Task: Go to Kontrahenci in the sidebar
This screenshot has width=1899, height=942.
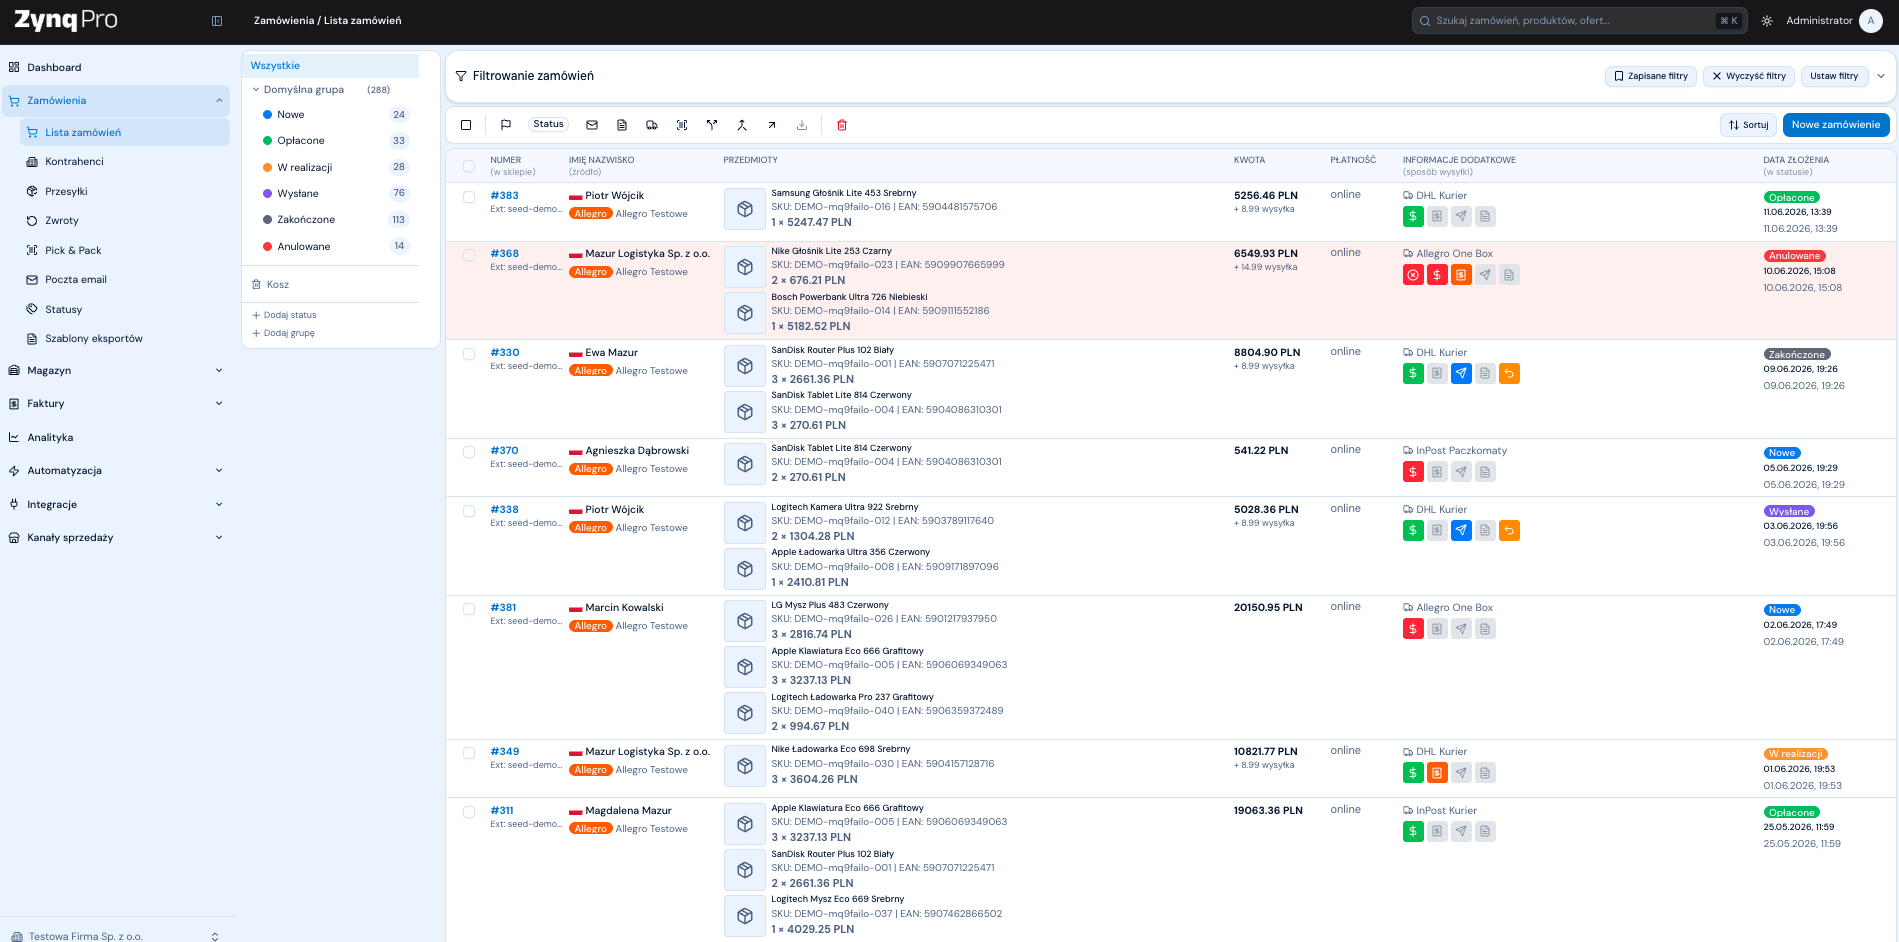Action: tap(126, 162)
